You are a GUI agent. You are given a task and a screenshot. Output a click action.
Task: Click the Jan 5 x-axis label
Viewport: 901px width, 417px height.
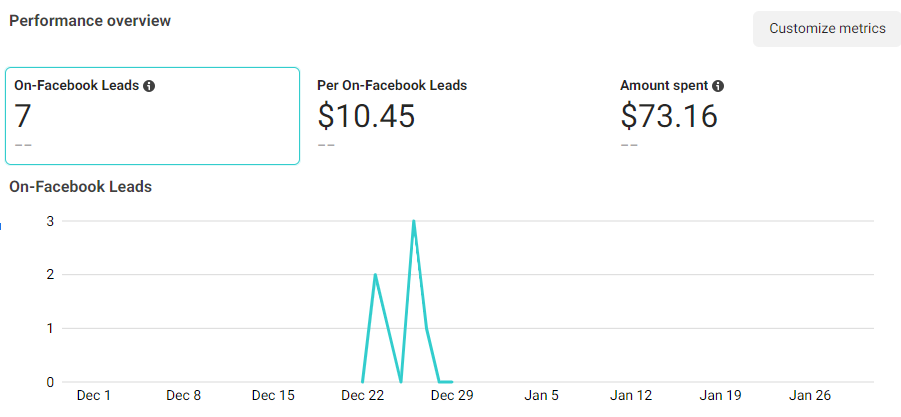pyautogui.click(x=541, y=395)
